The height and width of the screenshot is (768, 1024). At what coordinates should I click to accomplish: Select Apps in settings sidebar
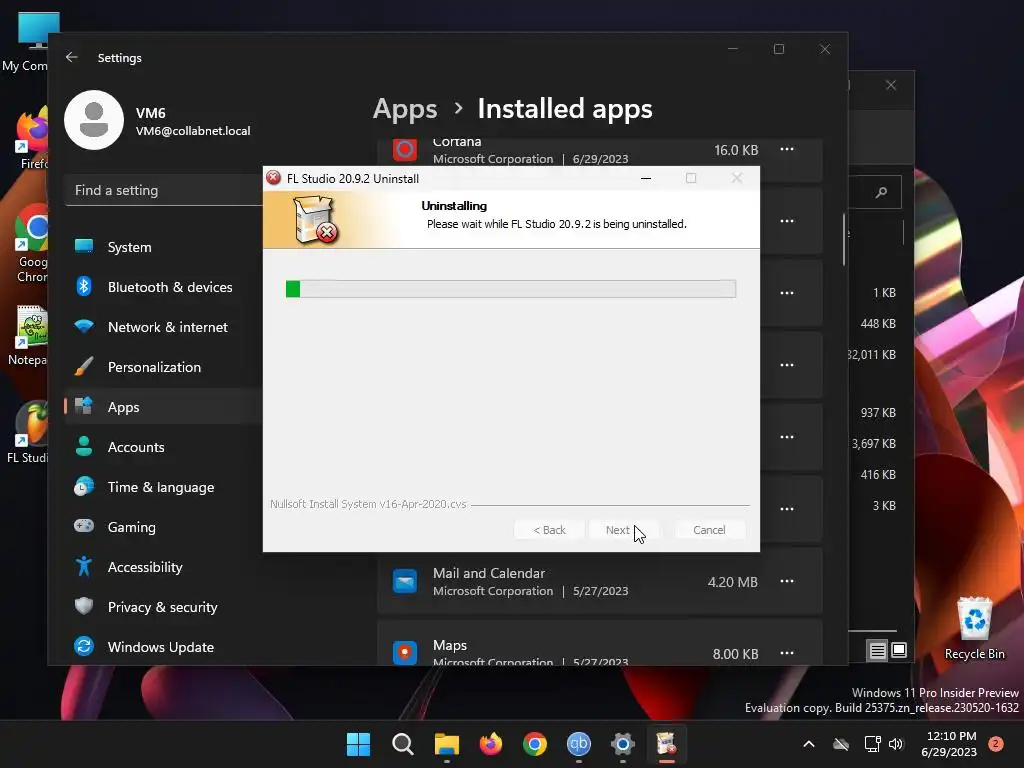(x=163, y=407)
